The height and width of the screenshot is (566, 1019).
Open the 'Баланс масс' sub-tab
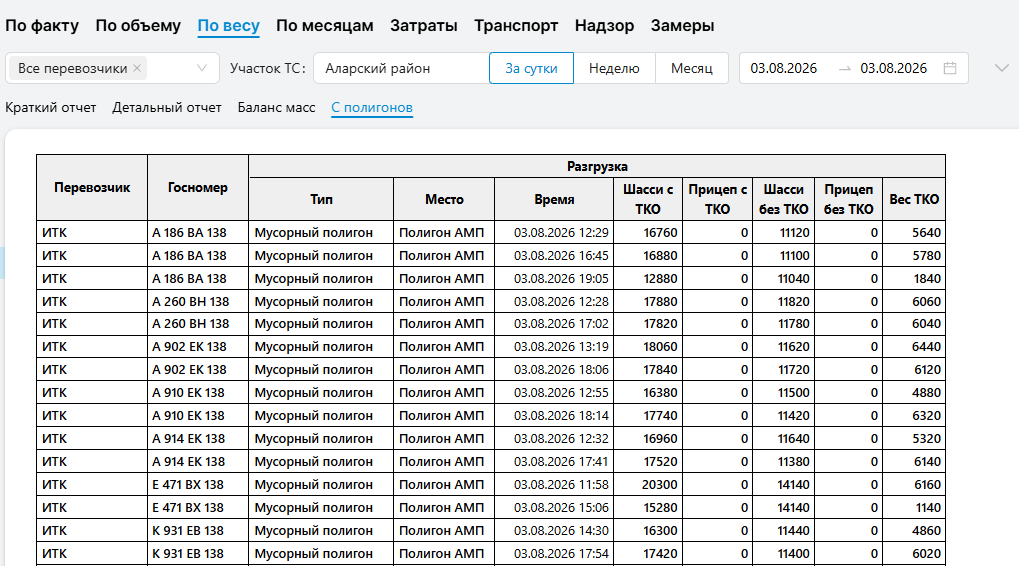[x=276, y=107]
